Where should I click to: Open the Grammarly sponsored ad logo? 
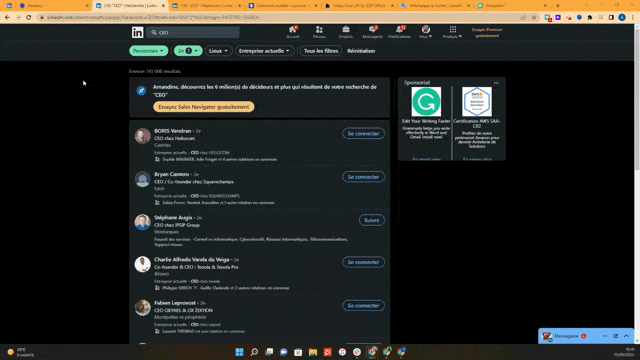click(x=426, y=102)
